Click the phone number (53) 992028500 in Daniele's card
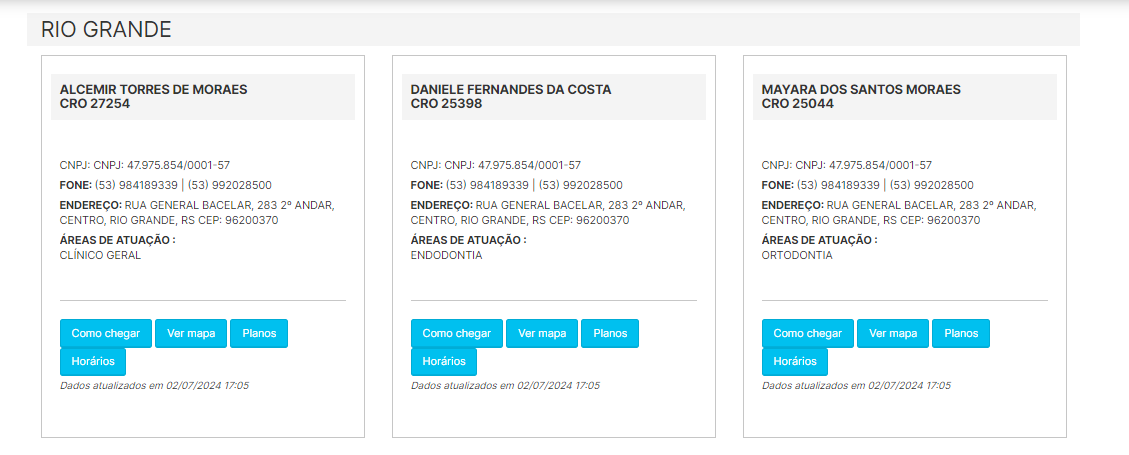This screenshot has height=455, width=1129. [579, 185]
